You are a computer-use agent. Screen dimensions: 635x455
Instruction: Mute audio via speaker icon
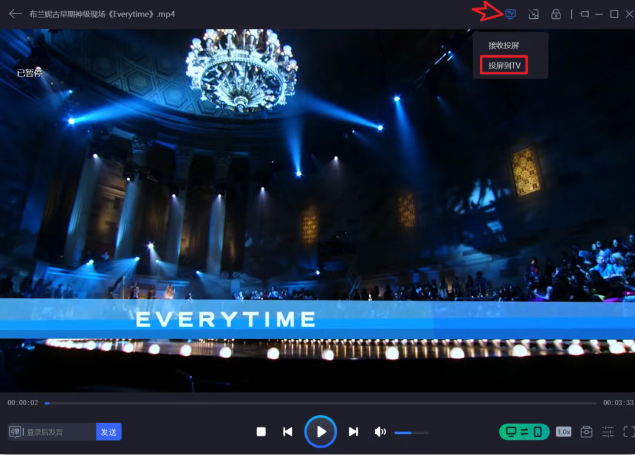pos(380,432)
